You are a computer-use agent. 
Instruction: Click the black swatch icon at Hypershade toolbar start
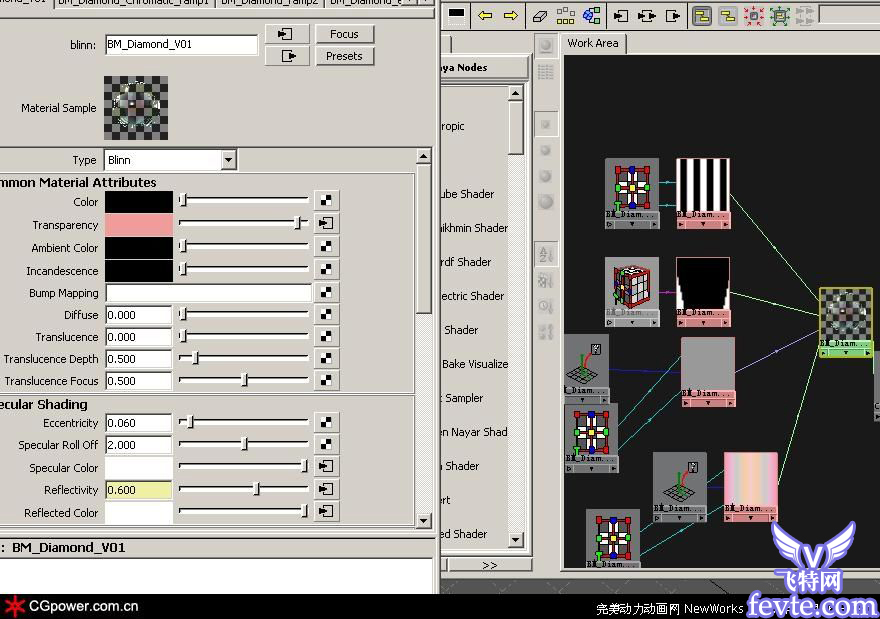456,14
